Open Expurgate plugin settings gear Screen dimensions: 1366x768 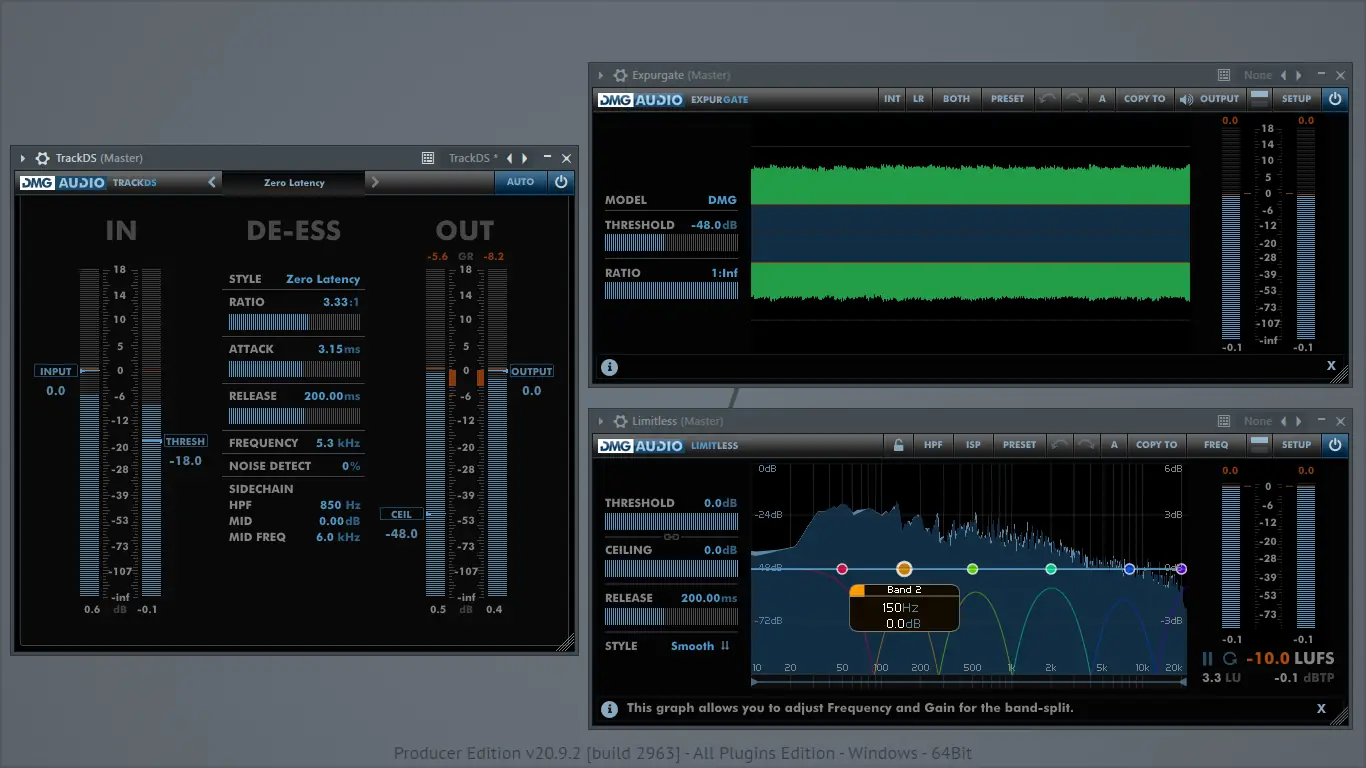coord(620,75)
